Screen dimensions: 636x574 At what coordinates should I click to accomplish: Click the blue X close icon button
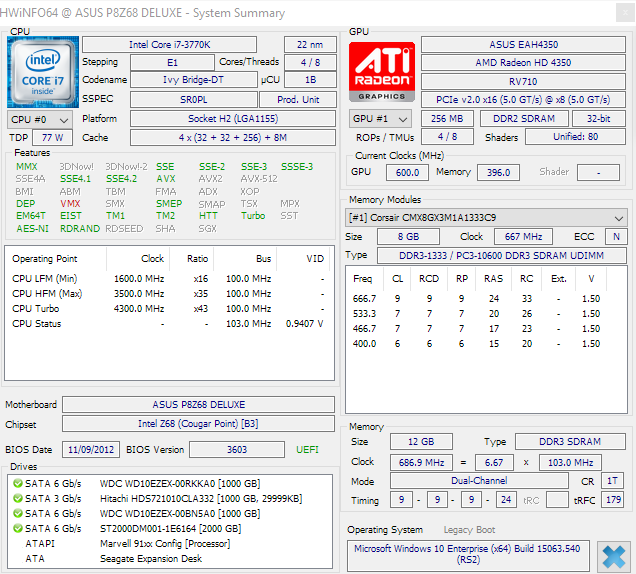point(614,557)
